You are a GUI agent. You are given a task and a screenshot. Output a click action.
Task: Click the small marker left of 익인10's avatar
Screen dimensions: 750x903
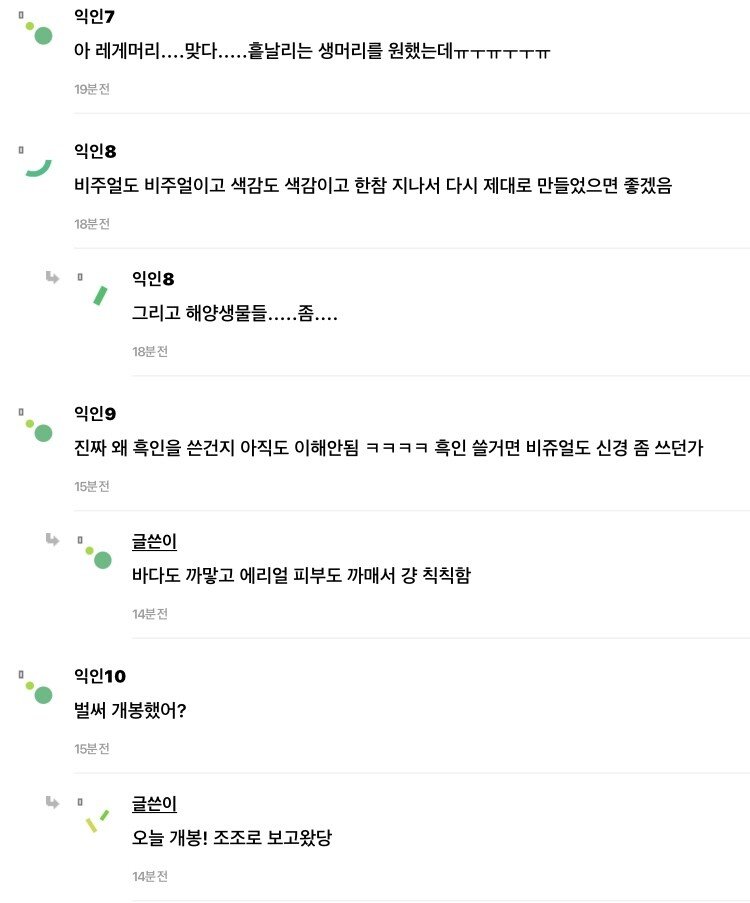click(x=21, y=674)
